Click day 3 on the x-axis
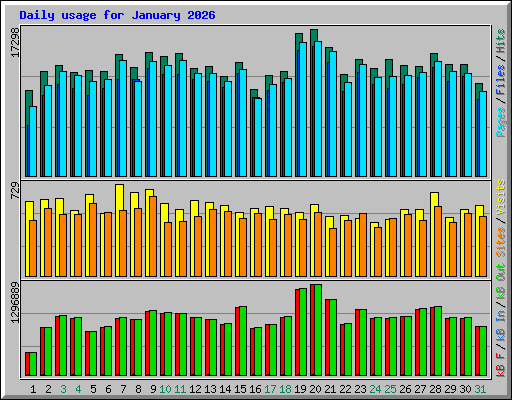Screen dimensions: 512x400 click(x=63, y=389)
